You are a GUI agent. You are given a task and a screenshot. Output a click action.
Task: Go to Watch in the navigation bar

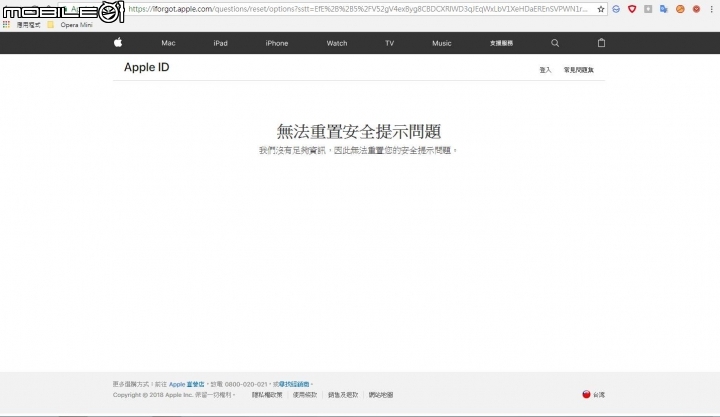coord(337,43)
